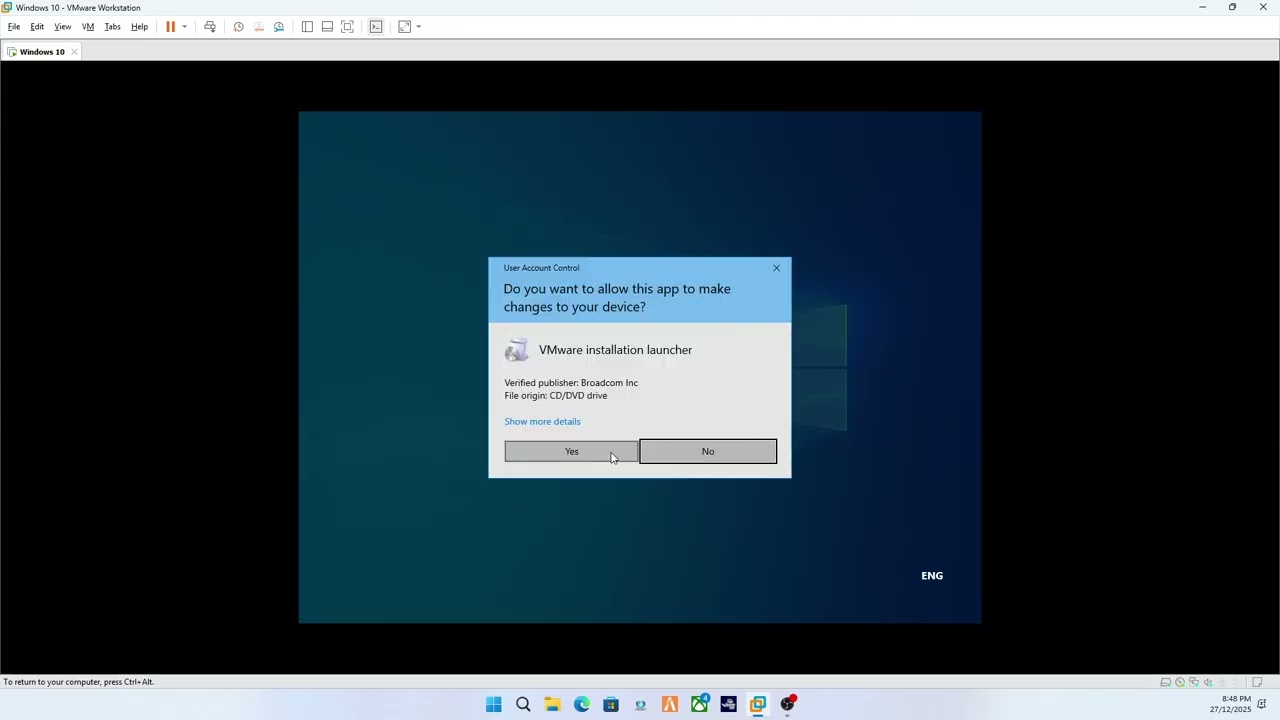Close the Windows 10 VM tab
The image size is (1280, 720).
[x=74, y=52]
